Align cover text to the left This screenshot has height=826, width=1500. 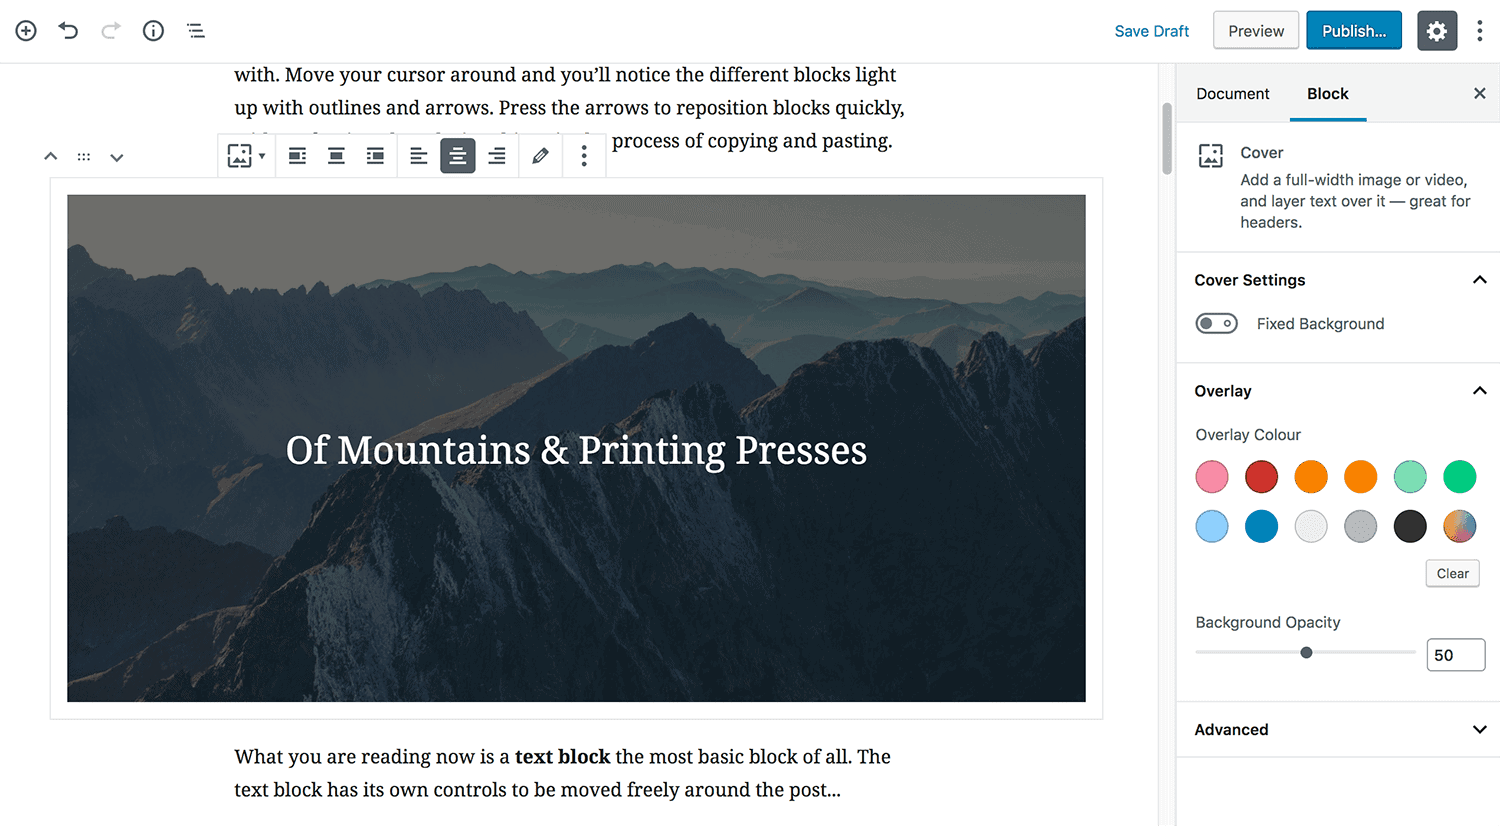tap(419, 156)
